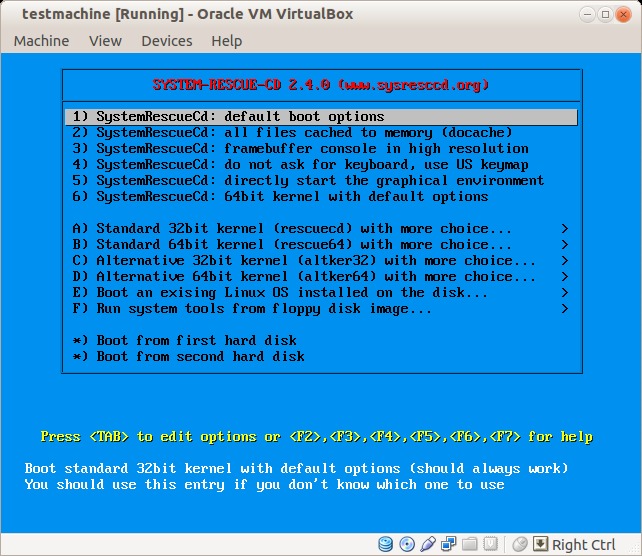Maximize the VirtualBox window
Viewport: 642px width, 556px height.
pos(606,15)
